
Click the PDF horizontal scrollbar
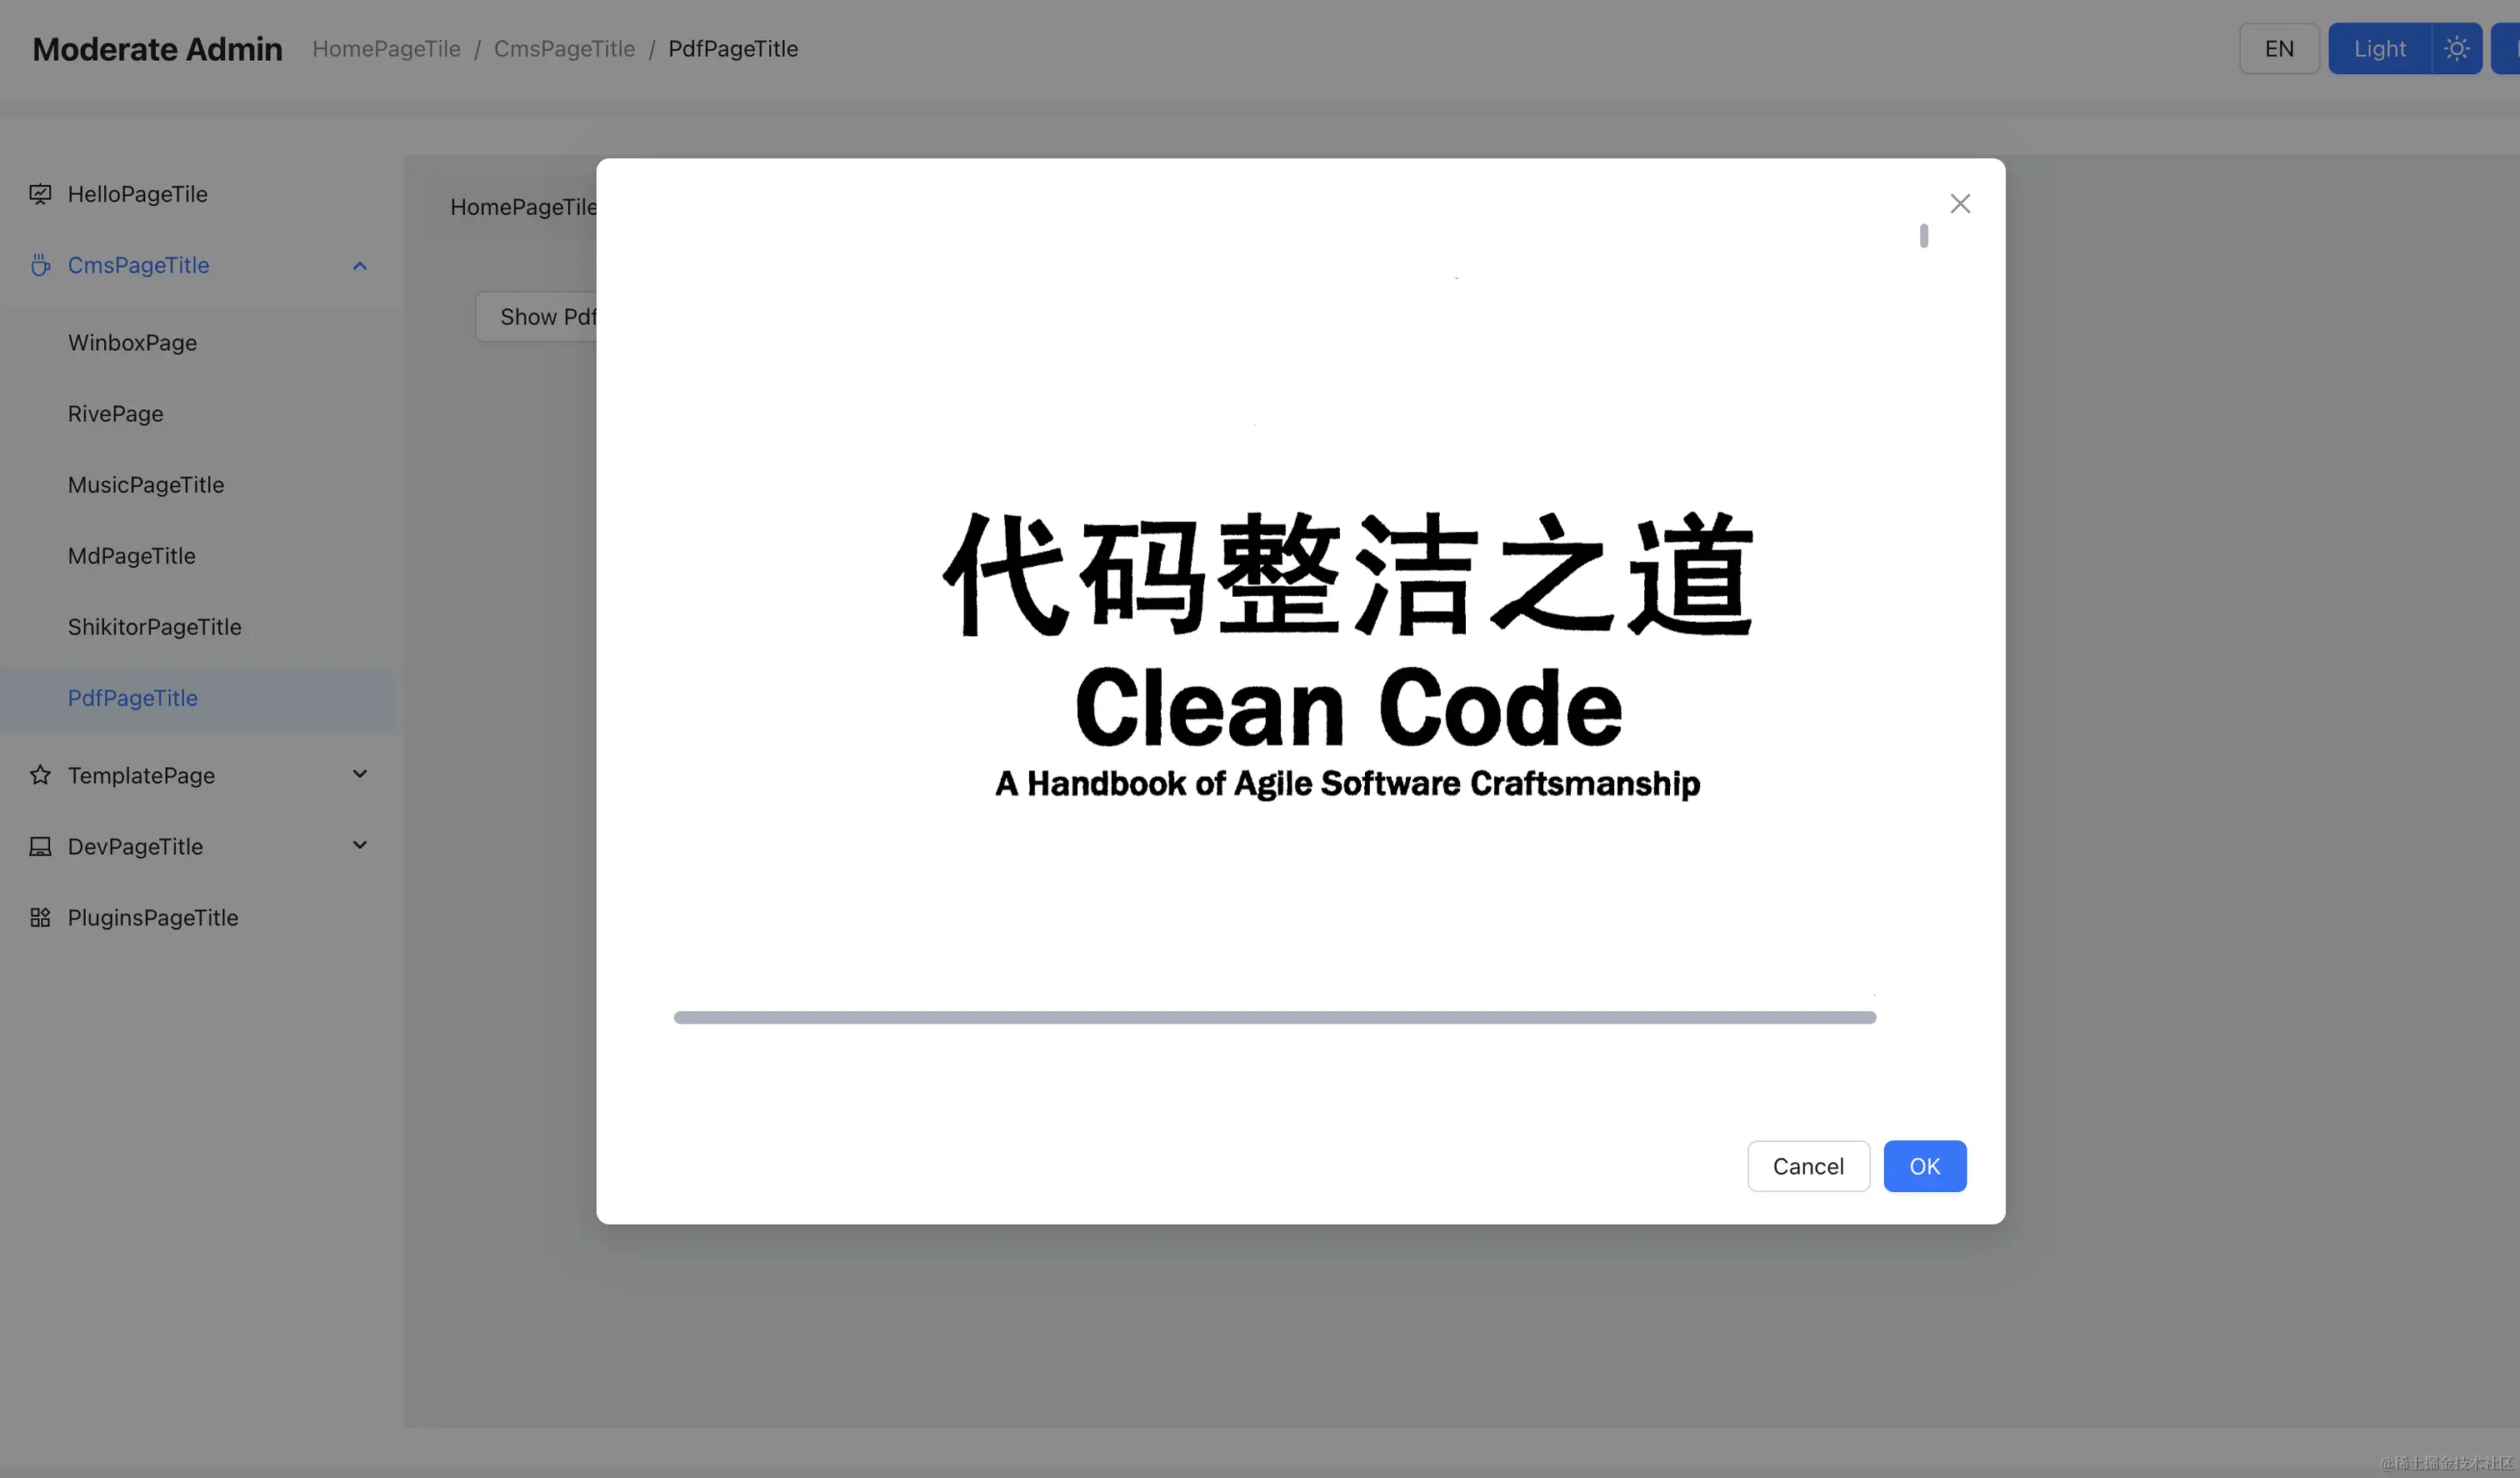pos(1274,1017)
